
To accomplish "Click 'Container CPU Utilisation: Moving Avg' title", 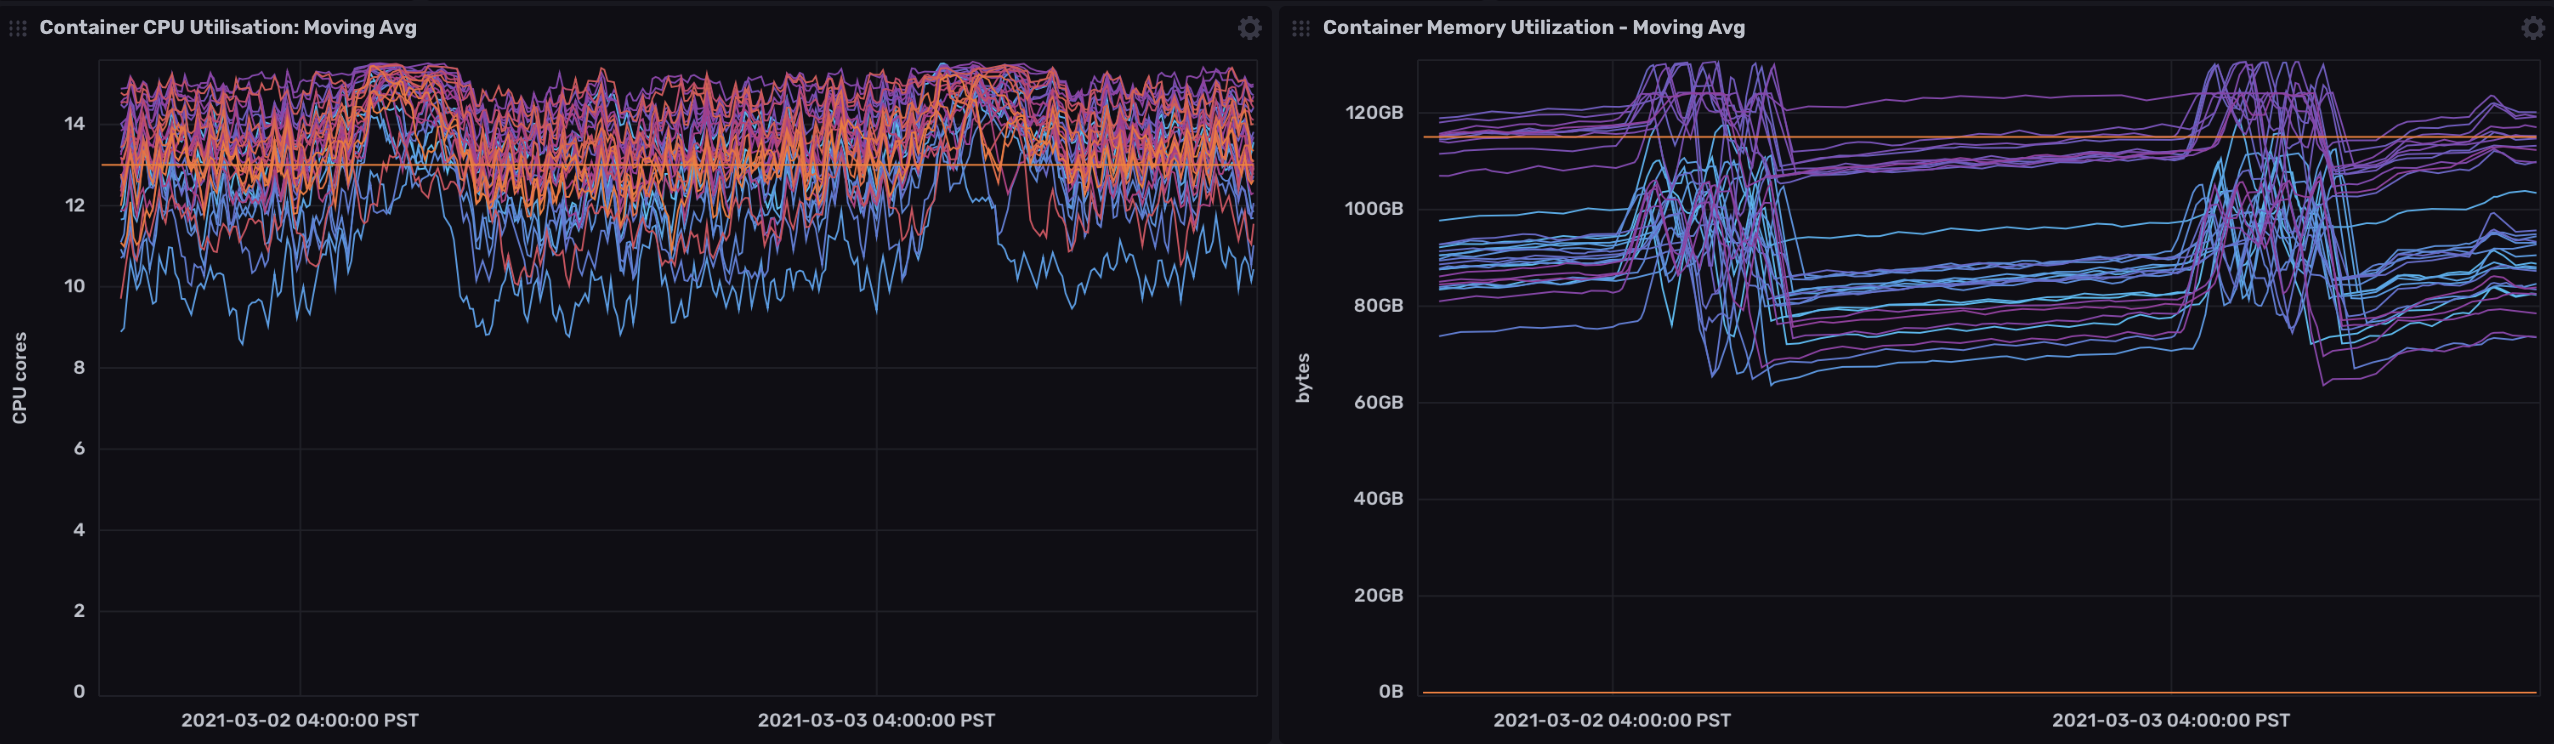I will point(228,27).
